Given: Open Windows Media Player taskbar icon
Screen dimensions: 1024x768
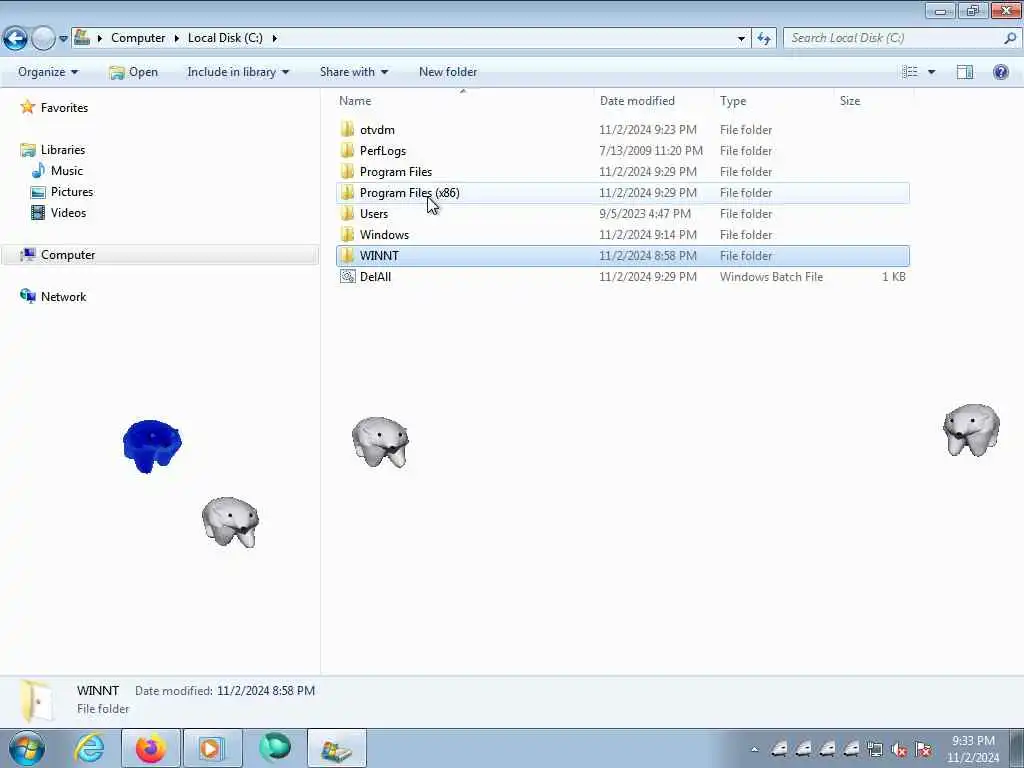Looking at the screenshot, I should click(x=212, y=748).
